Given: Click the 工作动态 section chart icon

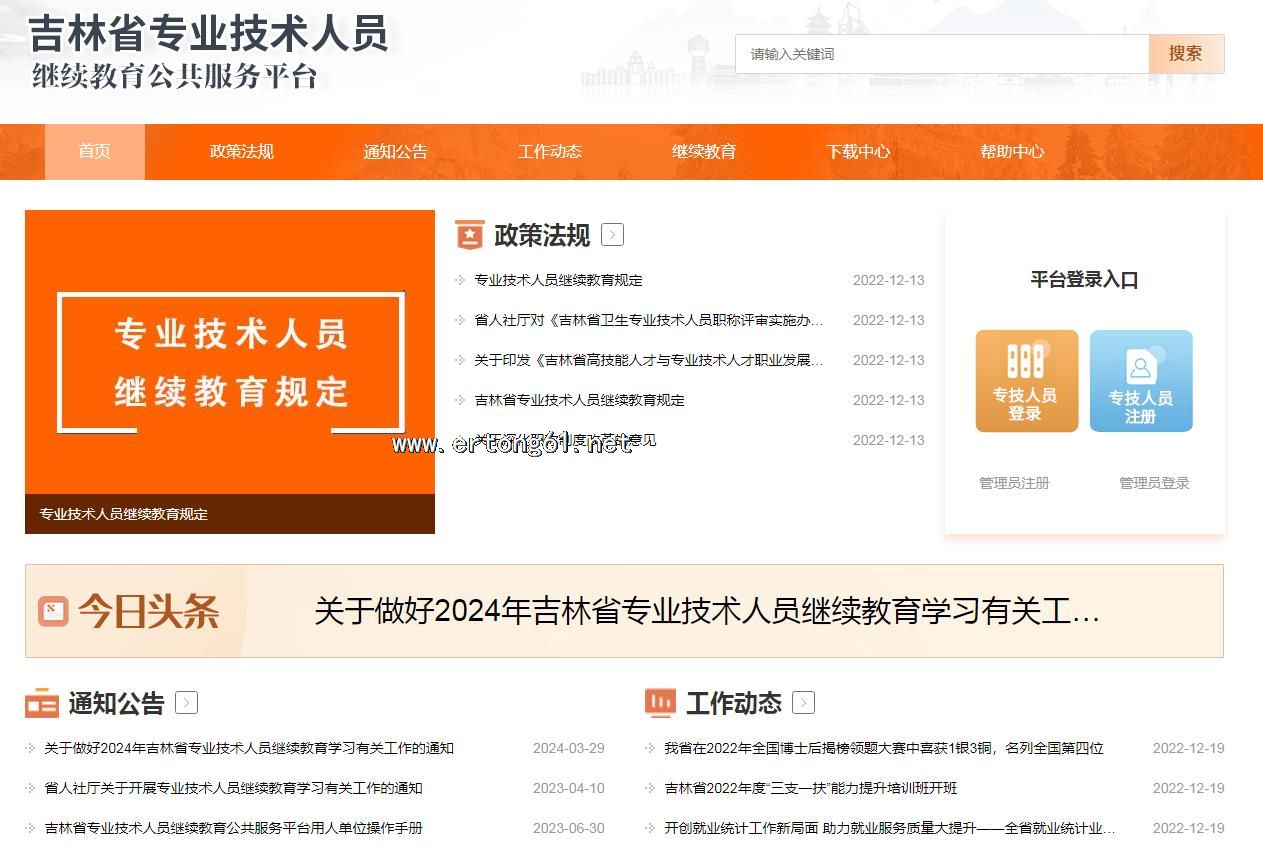Looking at the screenshot, I should pos(660,703).
